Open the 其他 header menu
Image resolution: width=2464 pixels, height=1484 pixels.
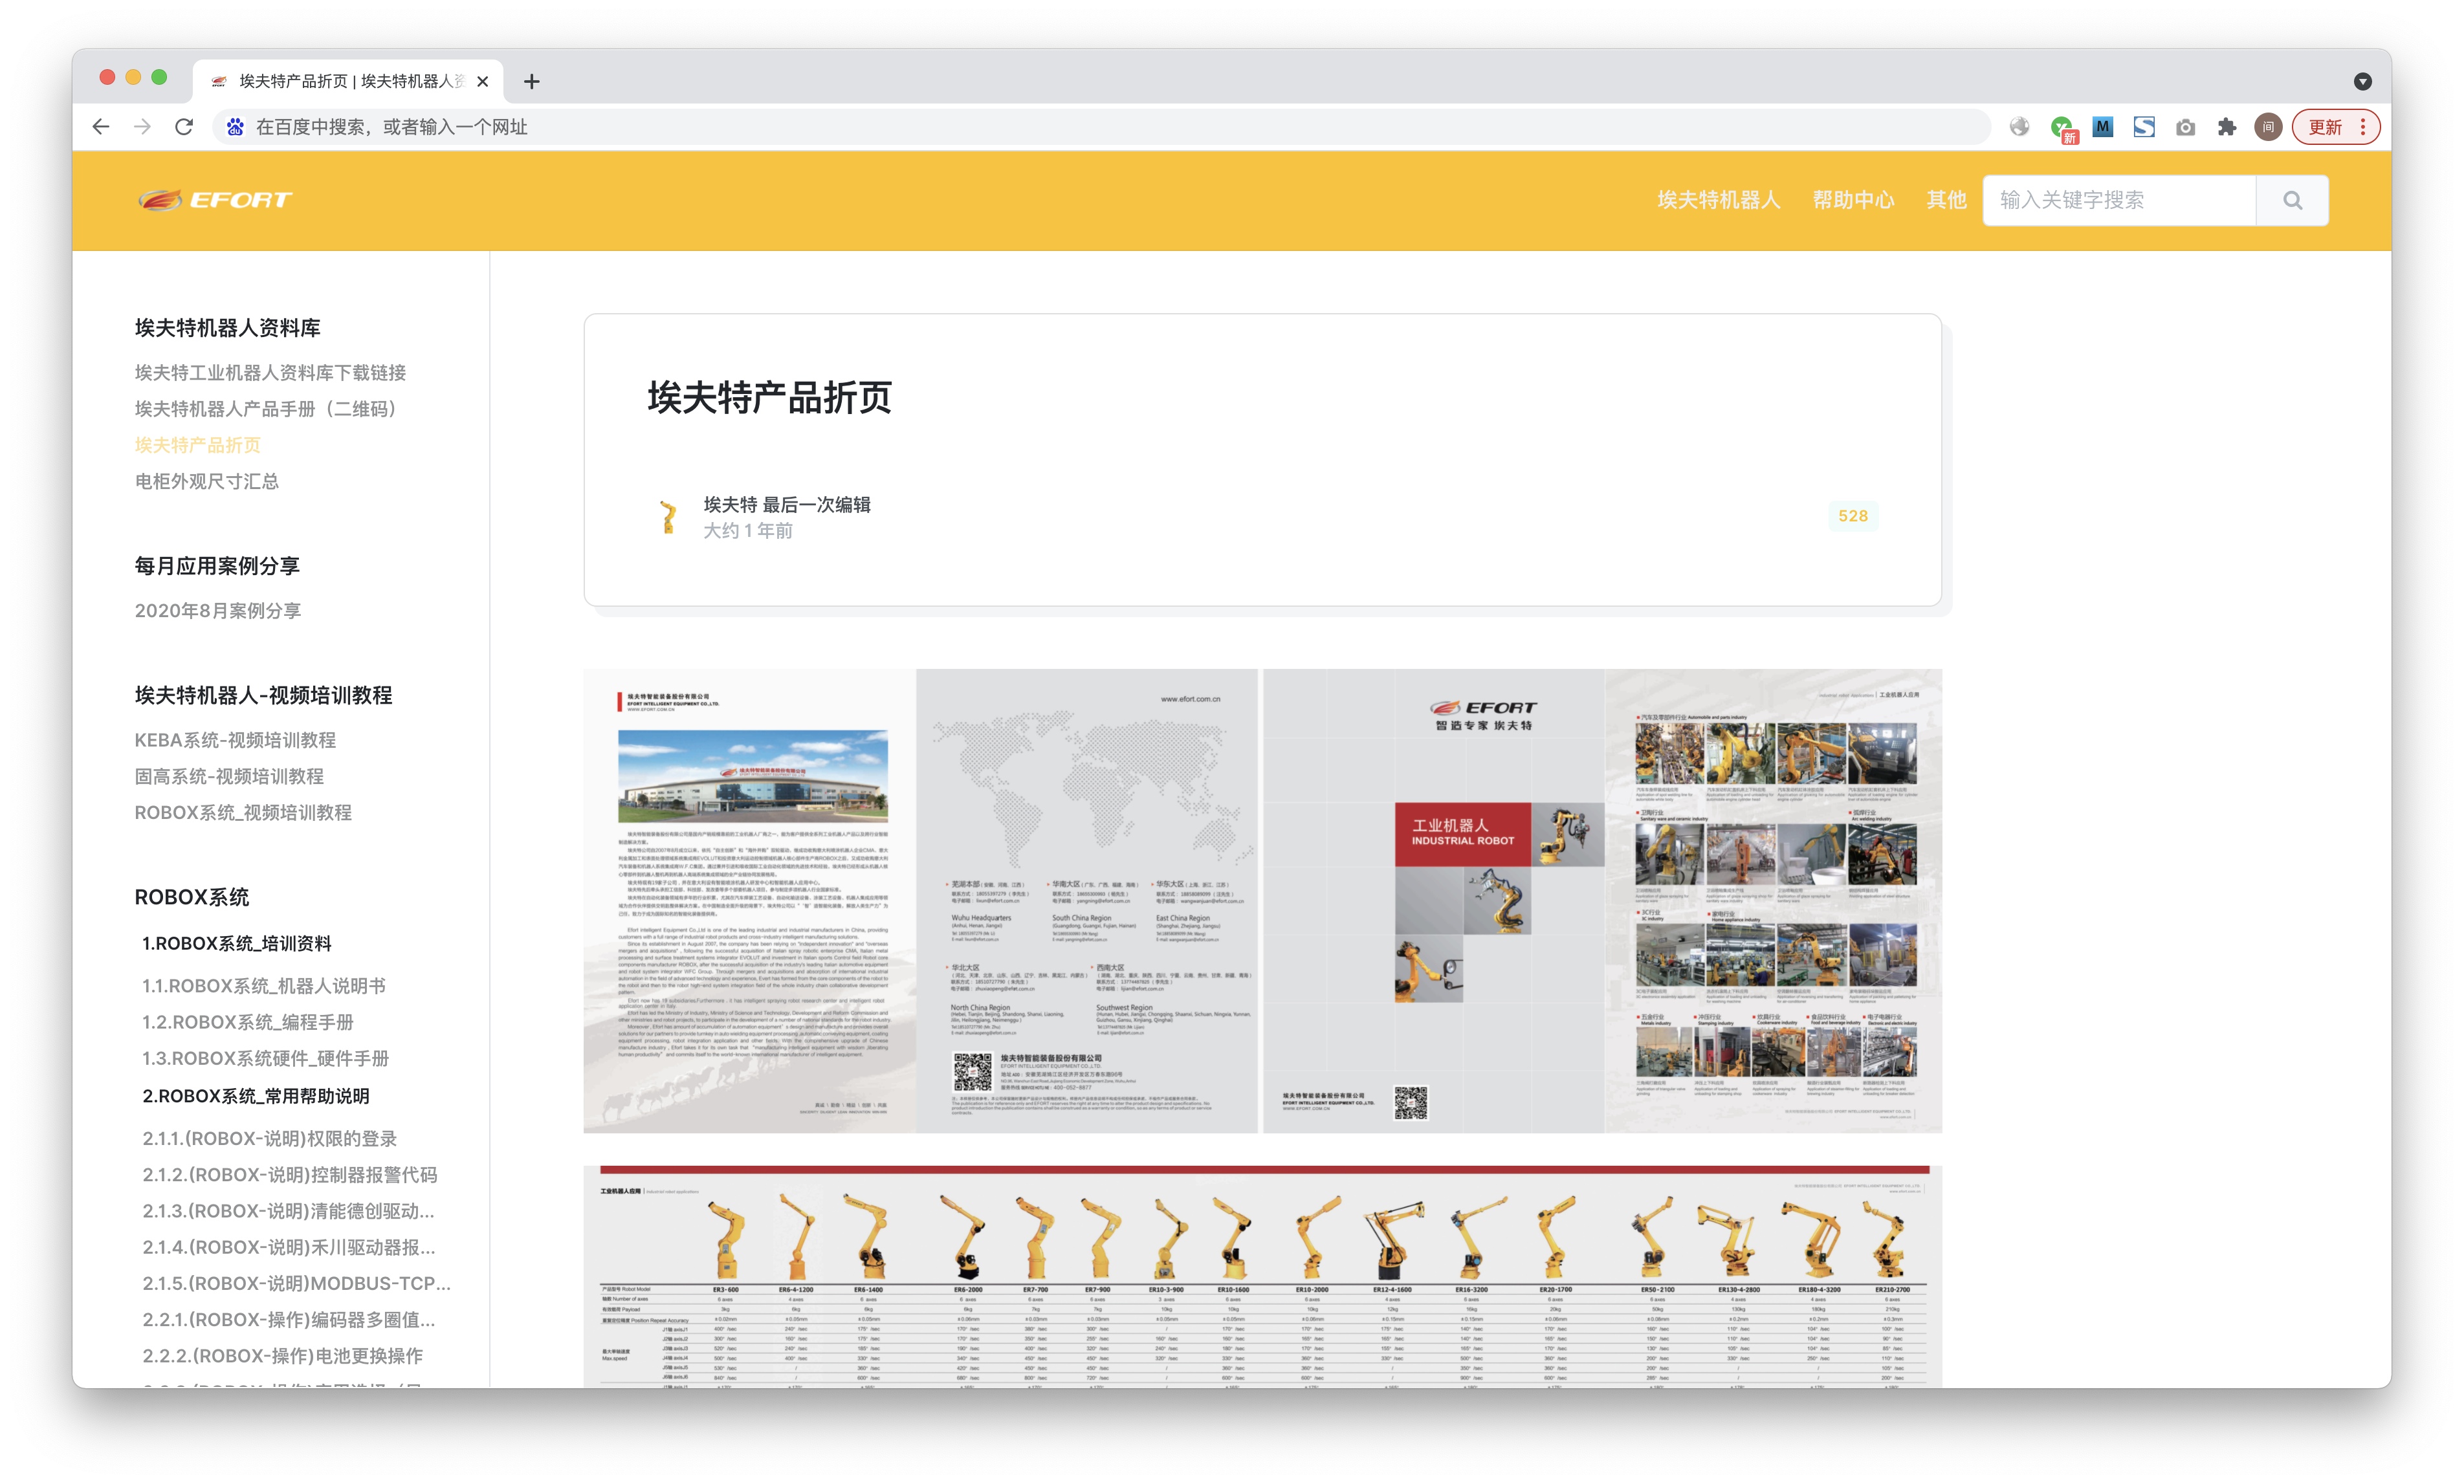click(x=1946, y=200)
